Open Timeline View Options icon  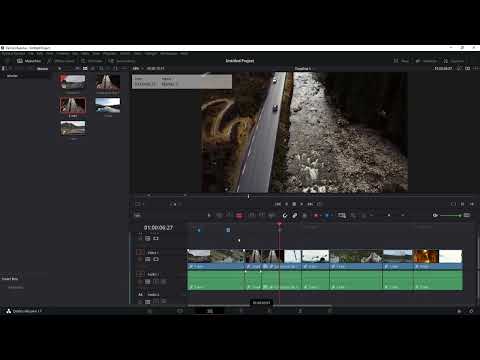click(x=138, y=216)
